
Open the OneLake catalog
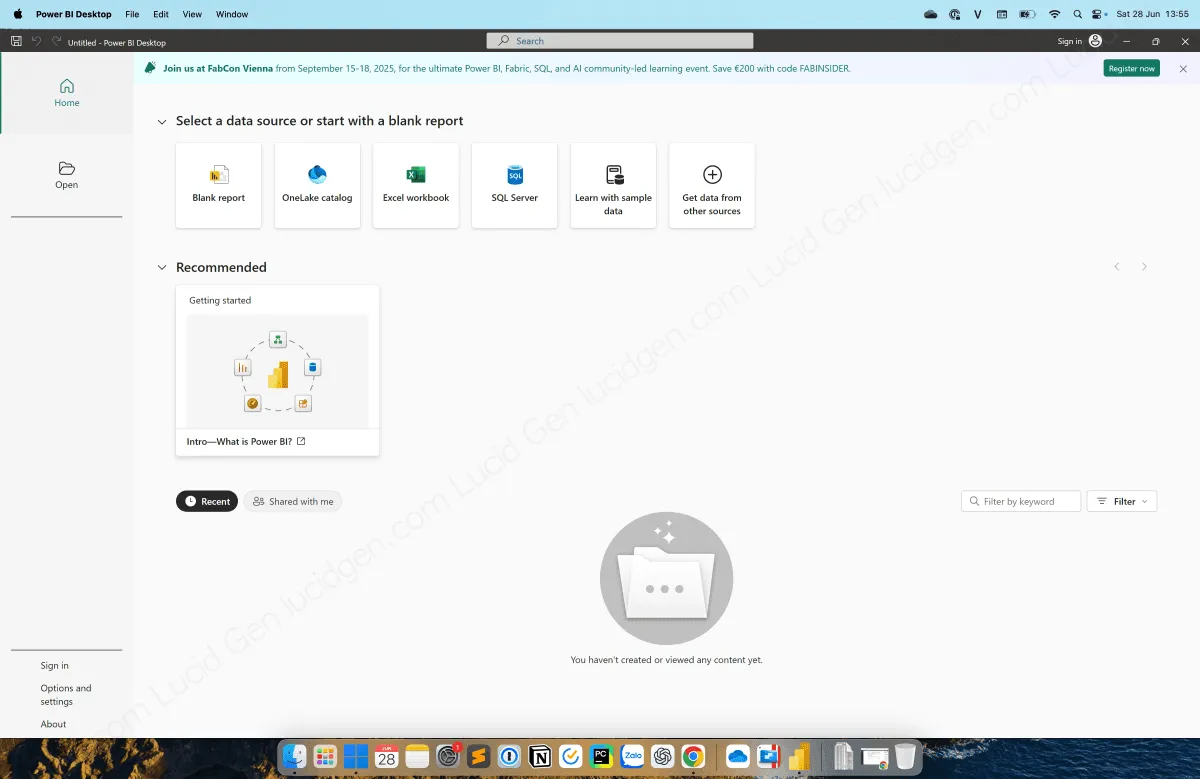click(x=317, y=185)
